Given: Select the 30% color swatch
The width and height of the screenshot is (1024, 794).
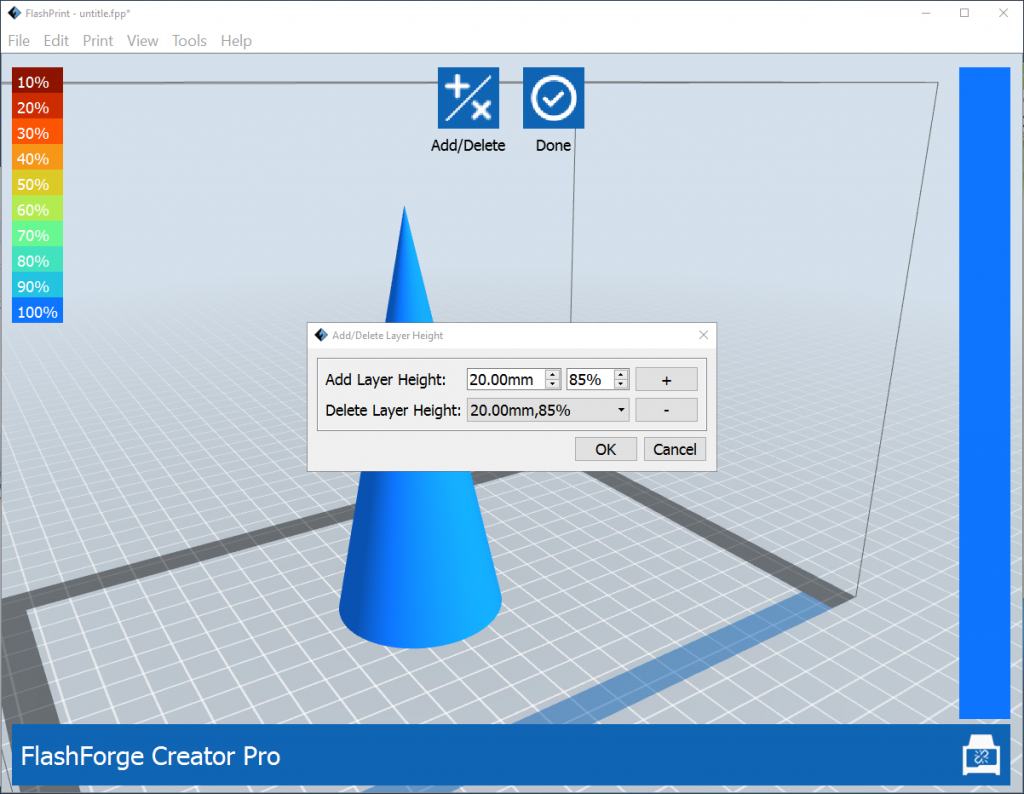Looking at the screenshot, I should [x=37, y=133].
